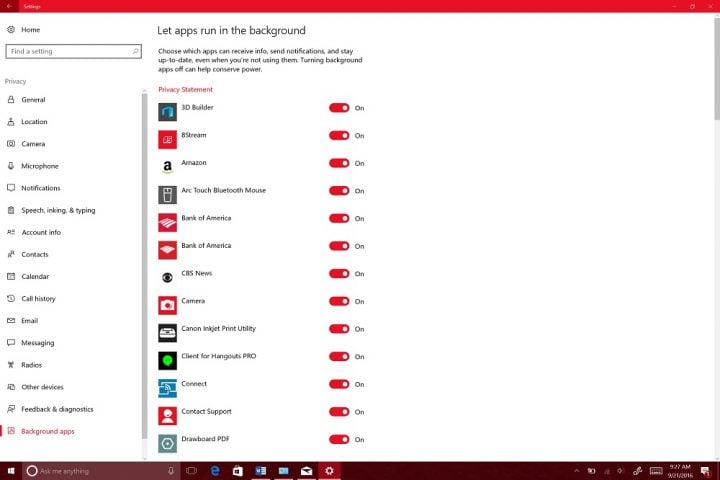Open the Windows Start menu

(x=11, y=471)
